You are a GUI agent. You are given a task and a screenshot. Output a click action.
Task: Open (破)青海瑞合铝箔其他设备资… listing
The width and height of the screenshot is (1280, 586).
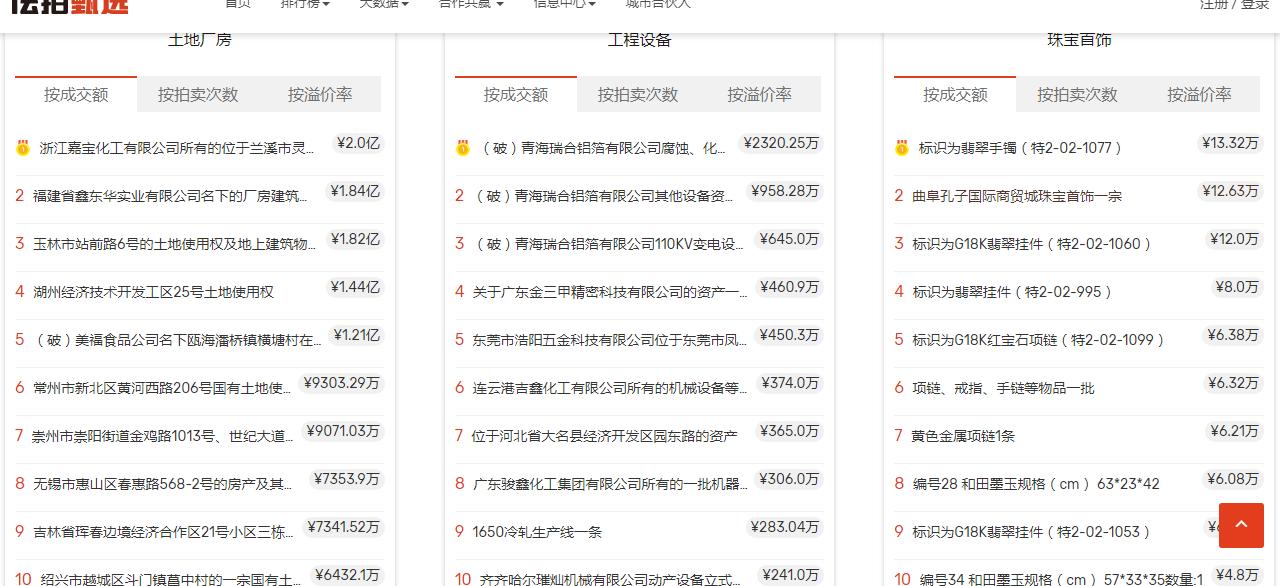(x=604, y=196)
